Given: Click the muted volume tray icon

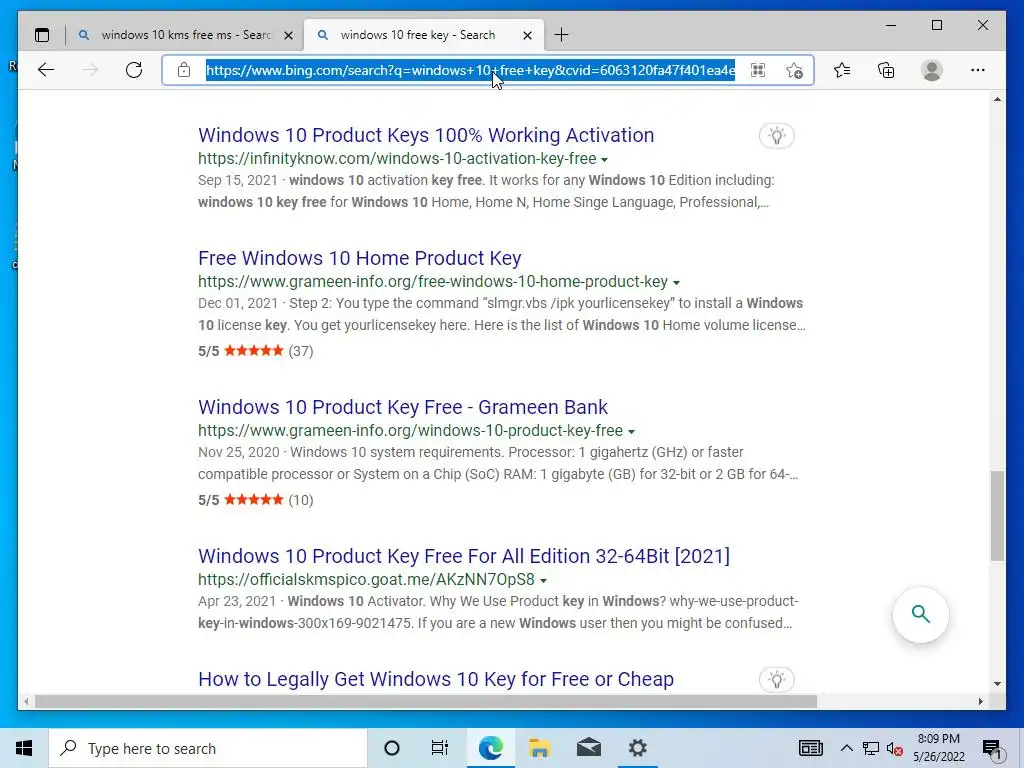Looking at the screenshot, I should (895, 749).
